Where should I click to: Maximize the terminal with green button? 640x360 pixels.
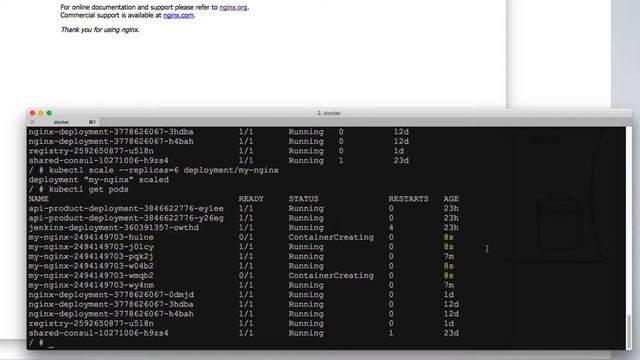pos(49,113)
